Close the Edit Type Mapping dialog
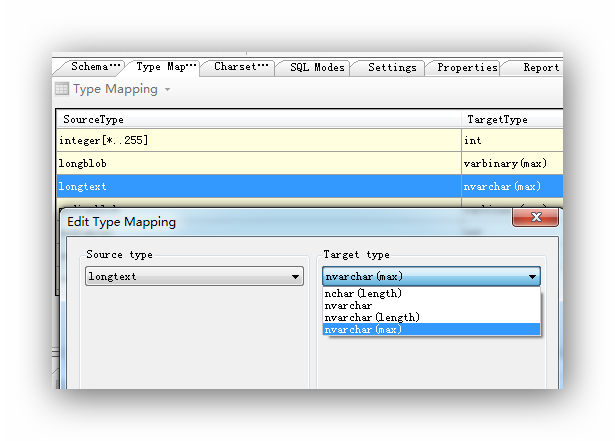This screenshot has height=441, width=615. click(535, 217)
